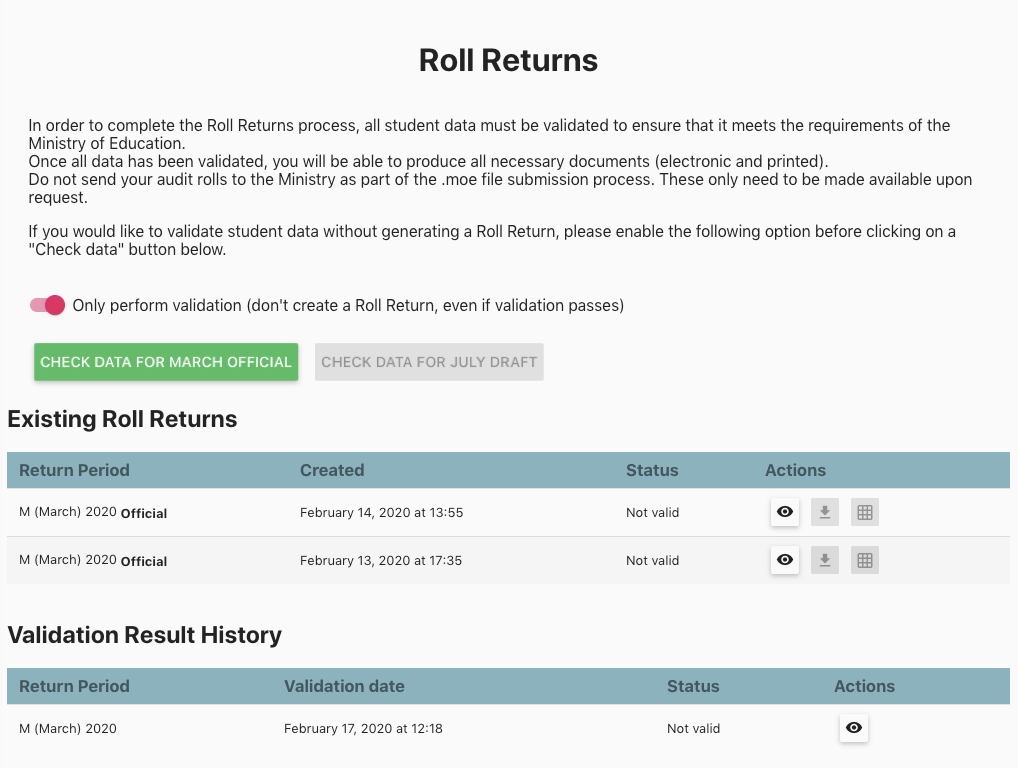This screenshot has width=1018, height=768.
Task: Download the February 13 roll return
Action: click(x=825, y=560)
